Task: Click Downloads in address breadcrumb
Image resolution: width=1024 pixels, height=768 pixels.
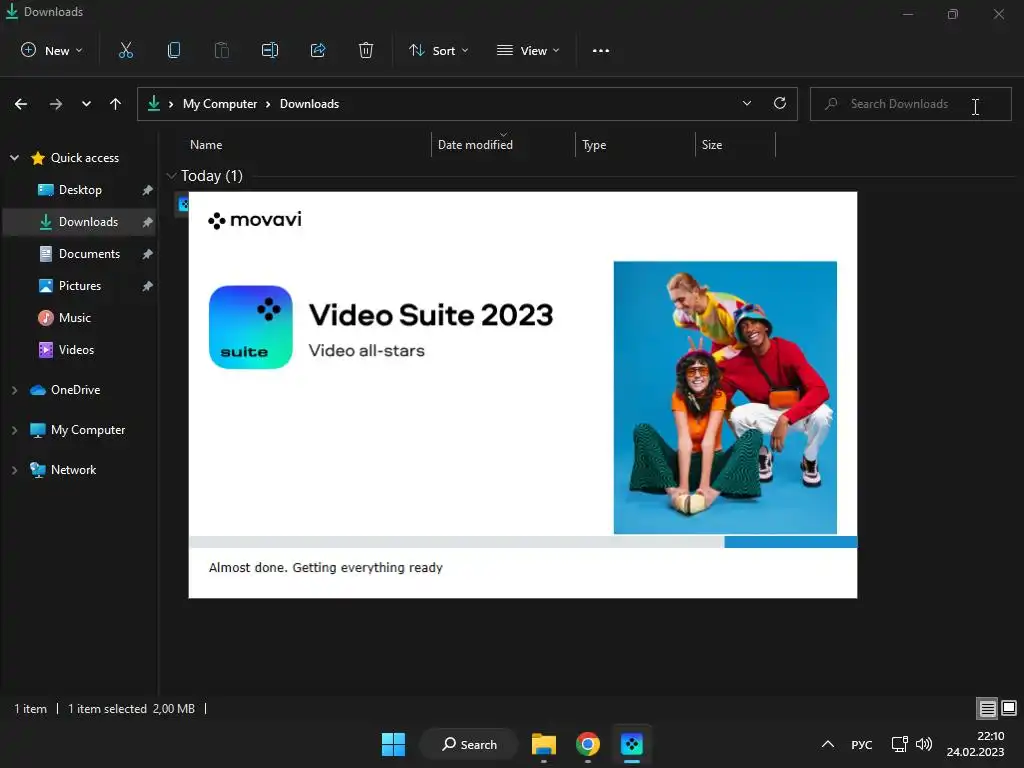Action: click(310, 104)
